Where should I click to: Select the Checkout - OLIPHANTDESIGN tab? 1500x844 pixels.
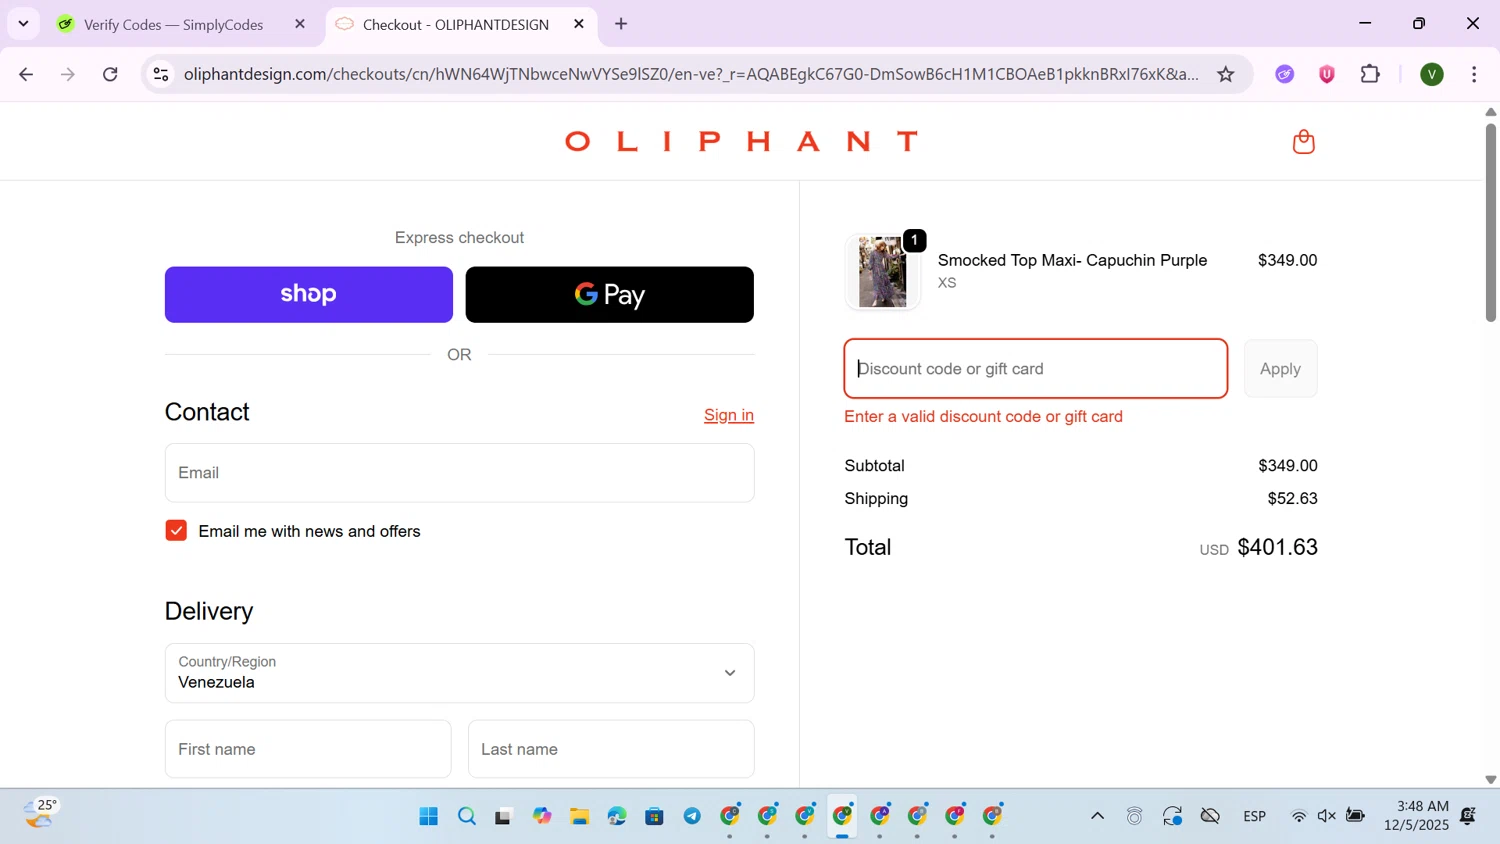pyautogui.click(x=455, y=24)
